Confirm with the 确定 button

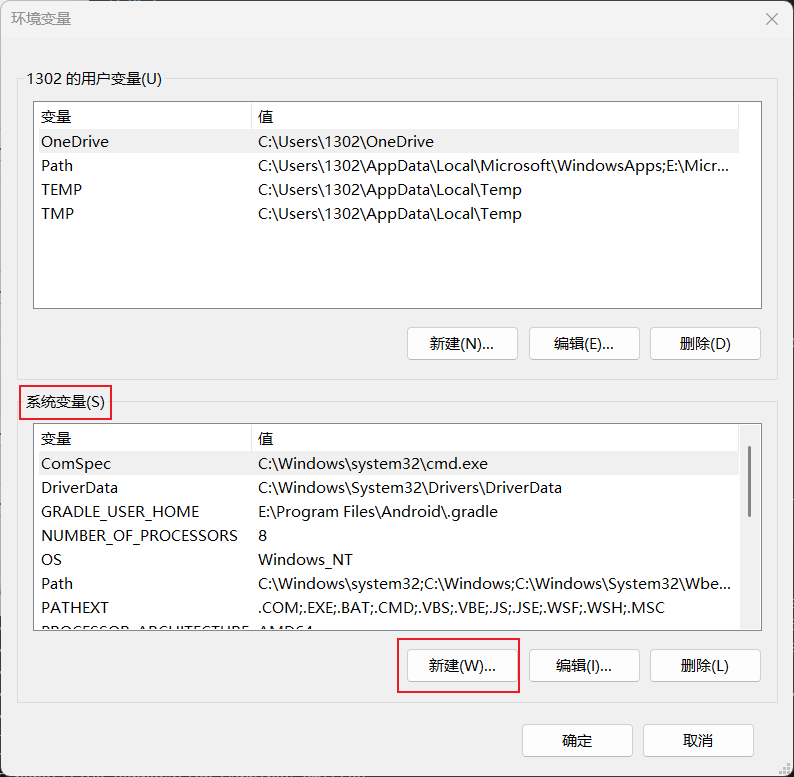[x=577, y=741]
